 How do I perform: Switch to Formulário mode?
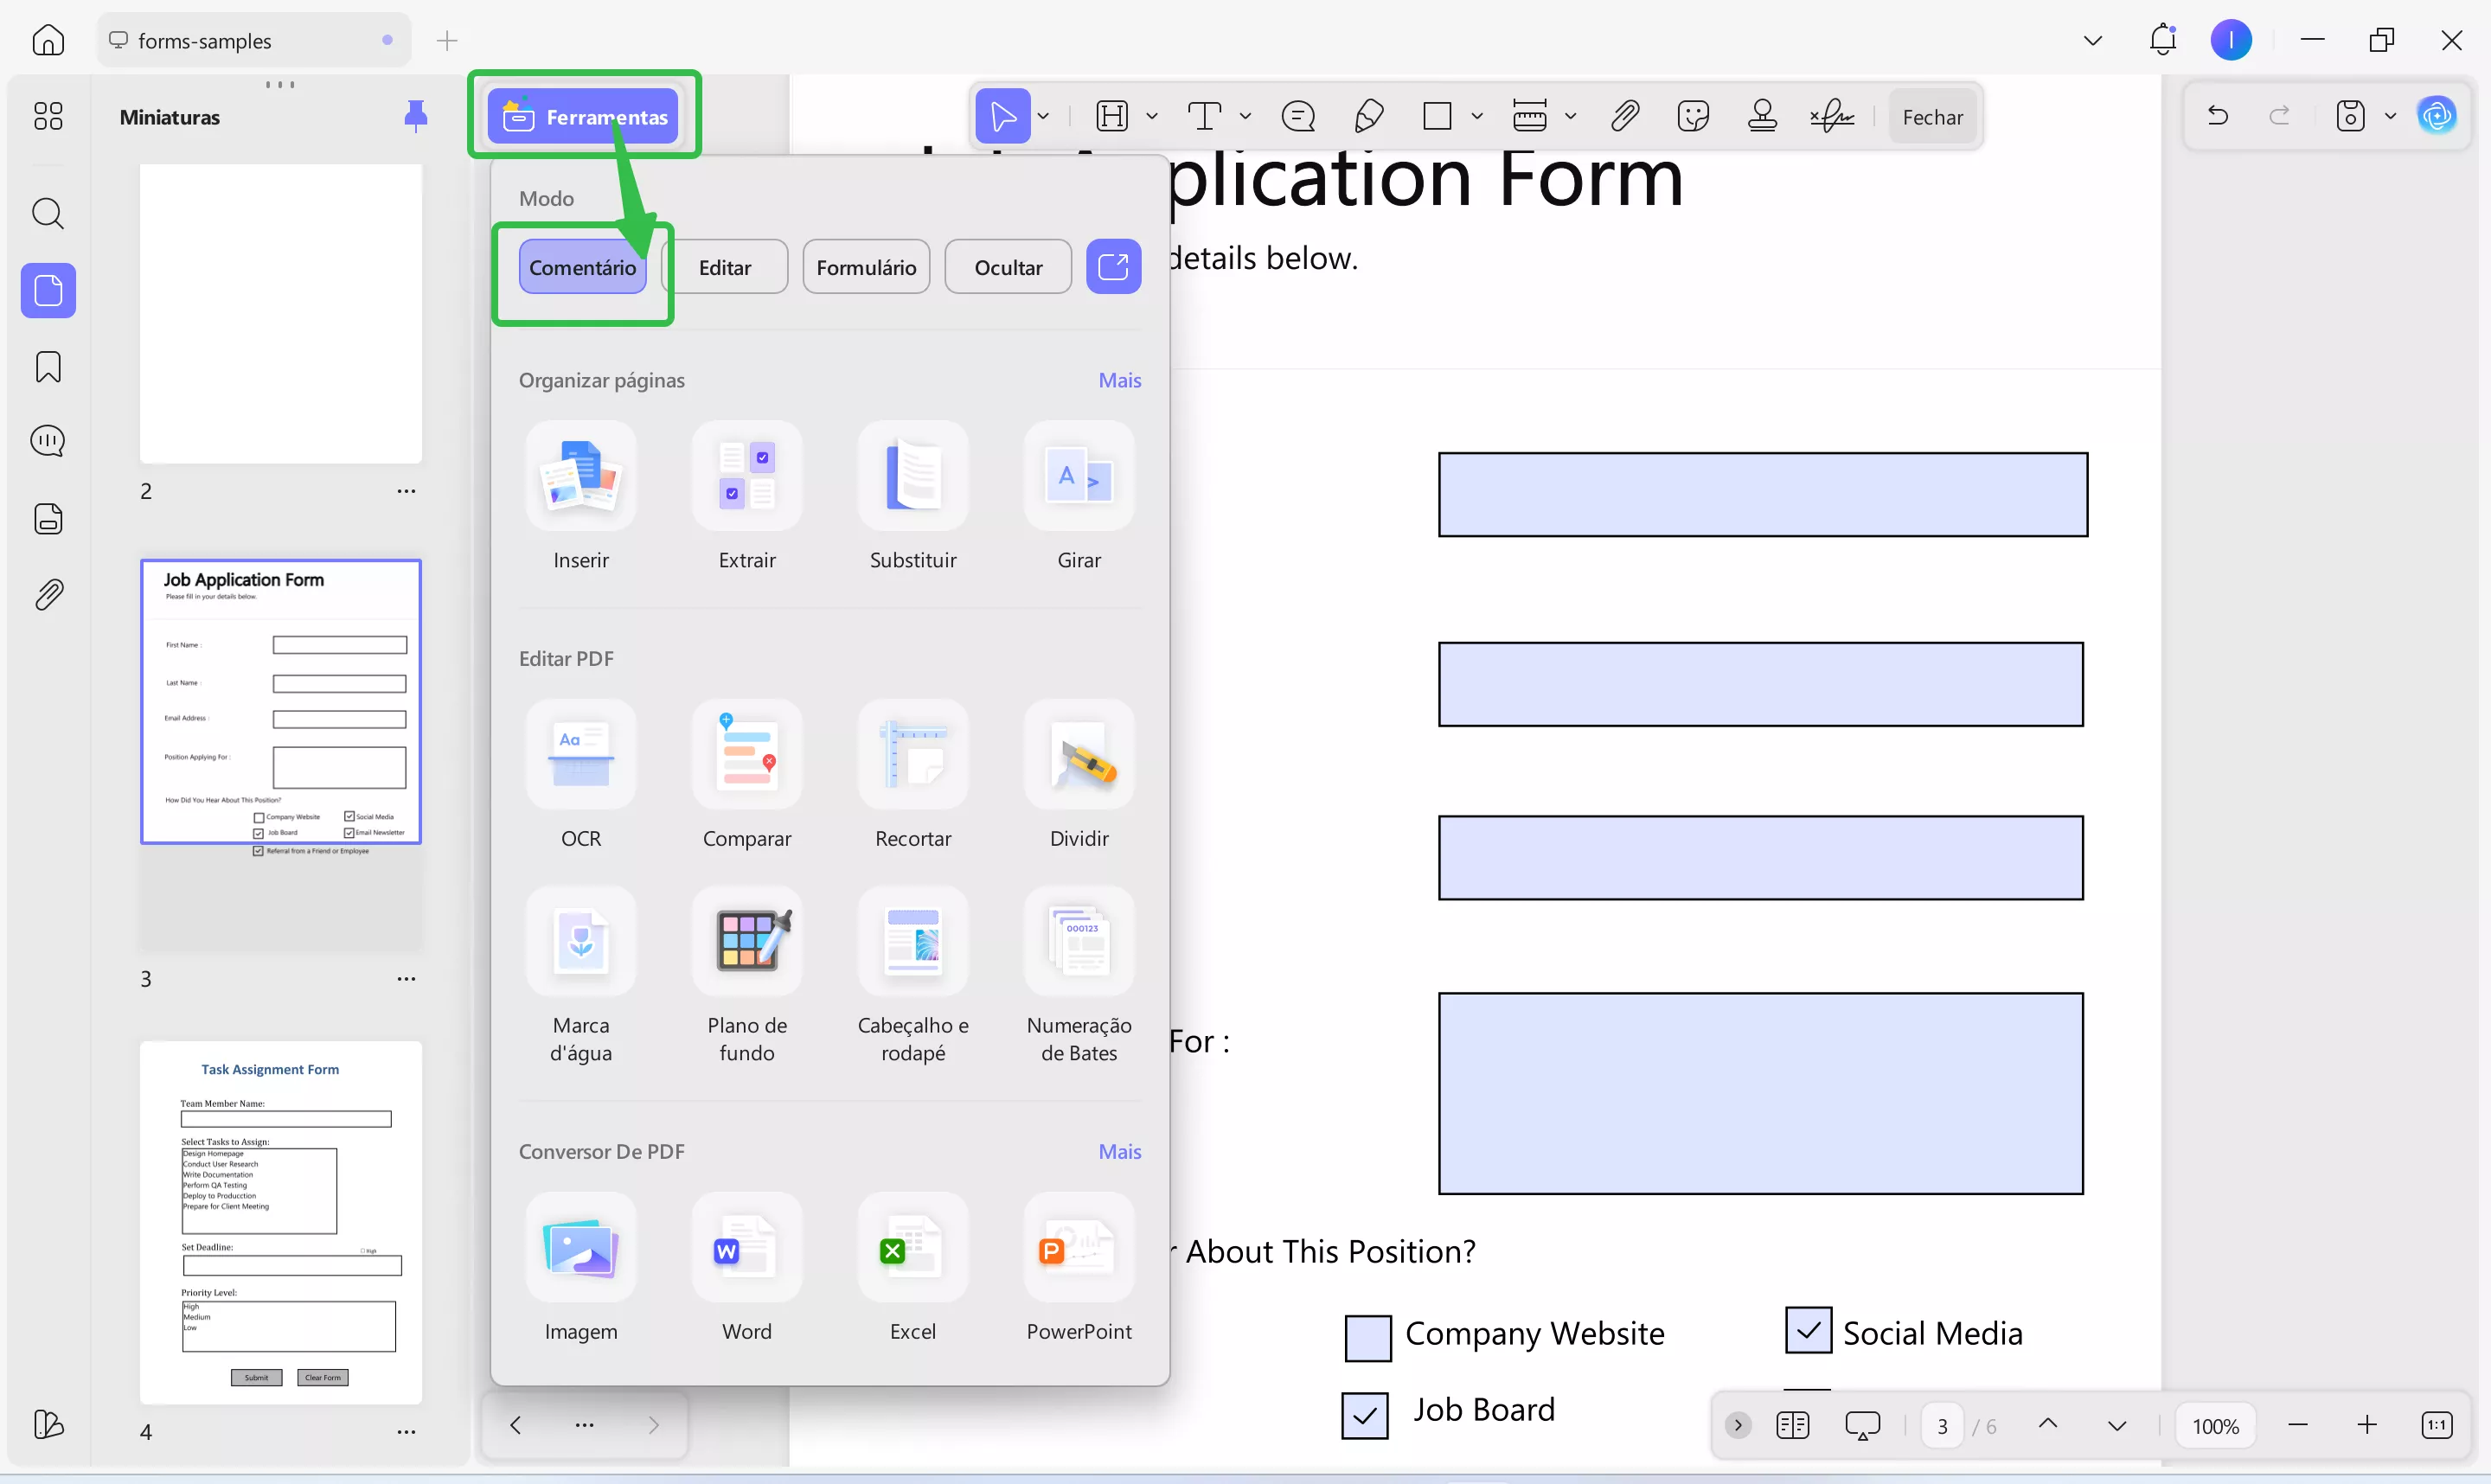click(865, 267)
